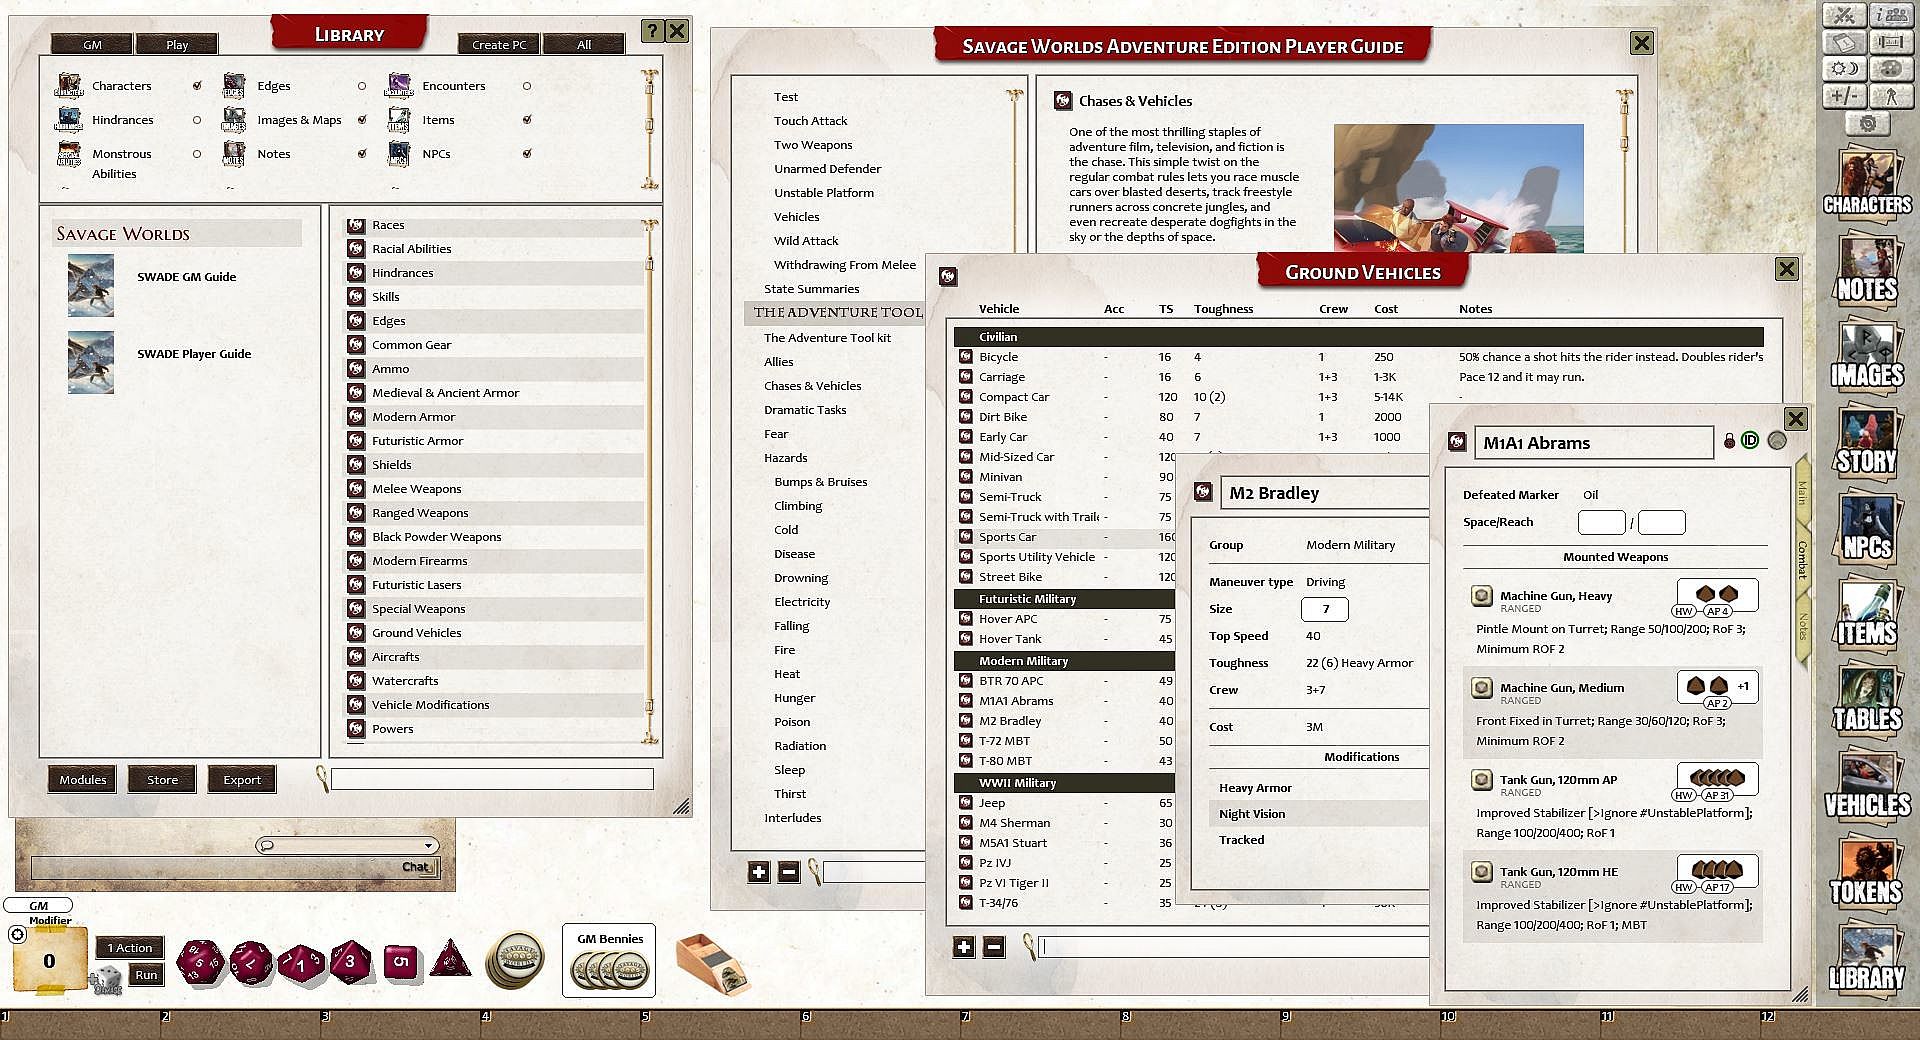Collapse the Modern Military group header

(1062, 661)
